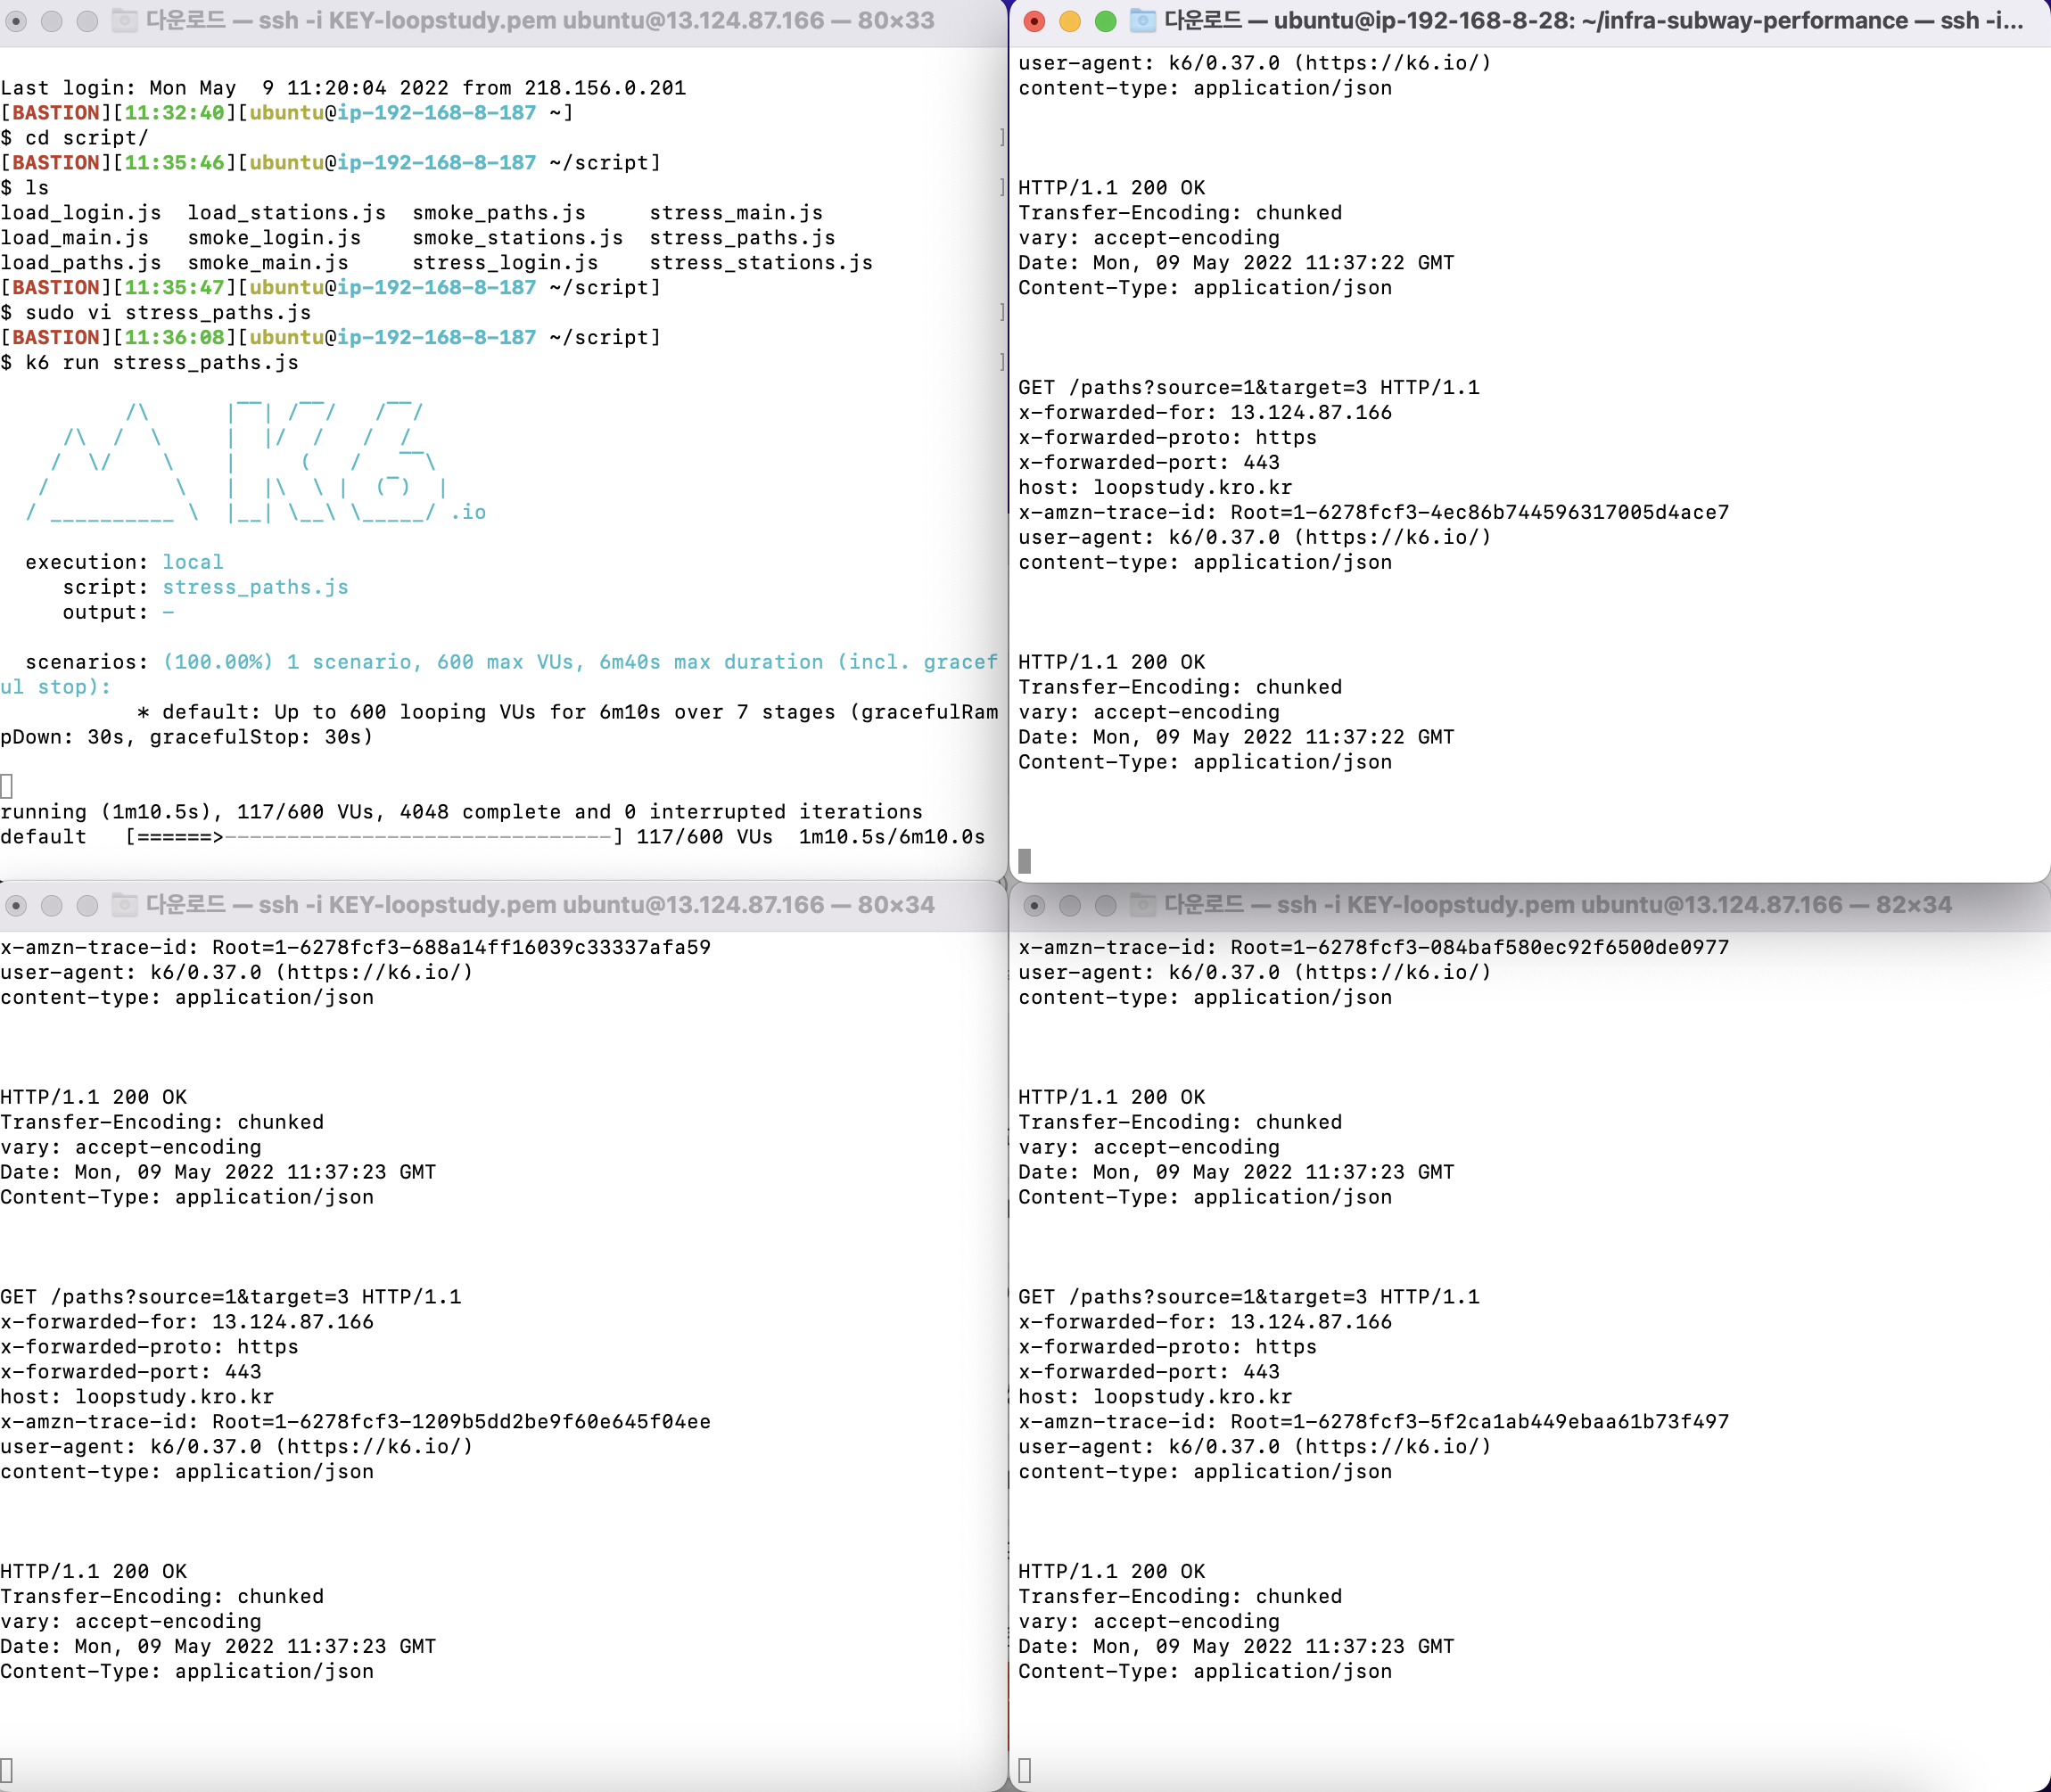The height and width of the screenshot is (1792, 2051).
Task: Click stress_stations.js in the ls output
Action: 761,263
